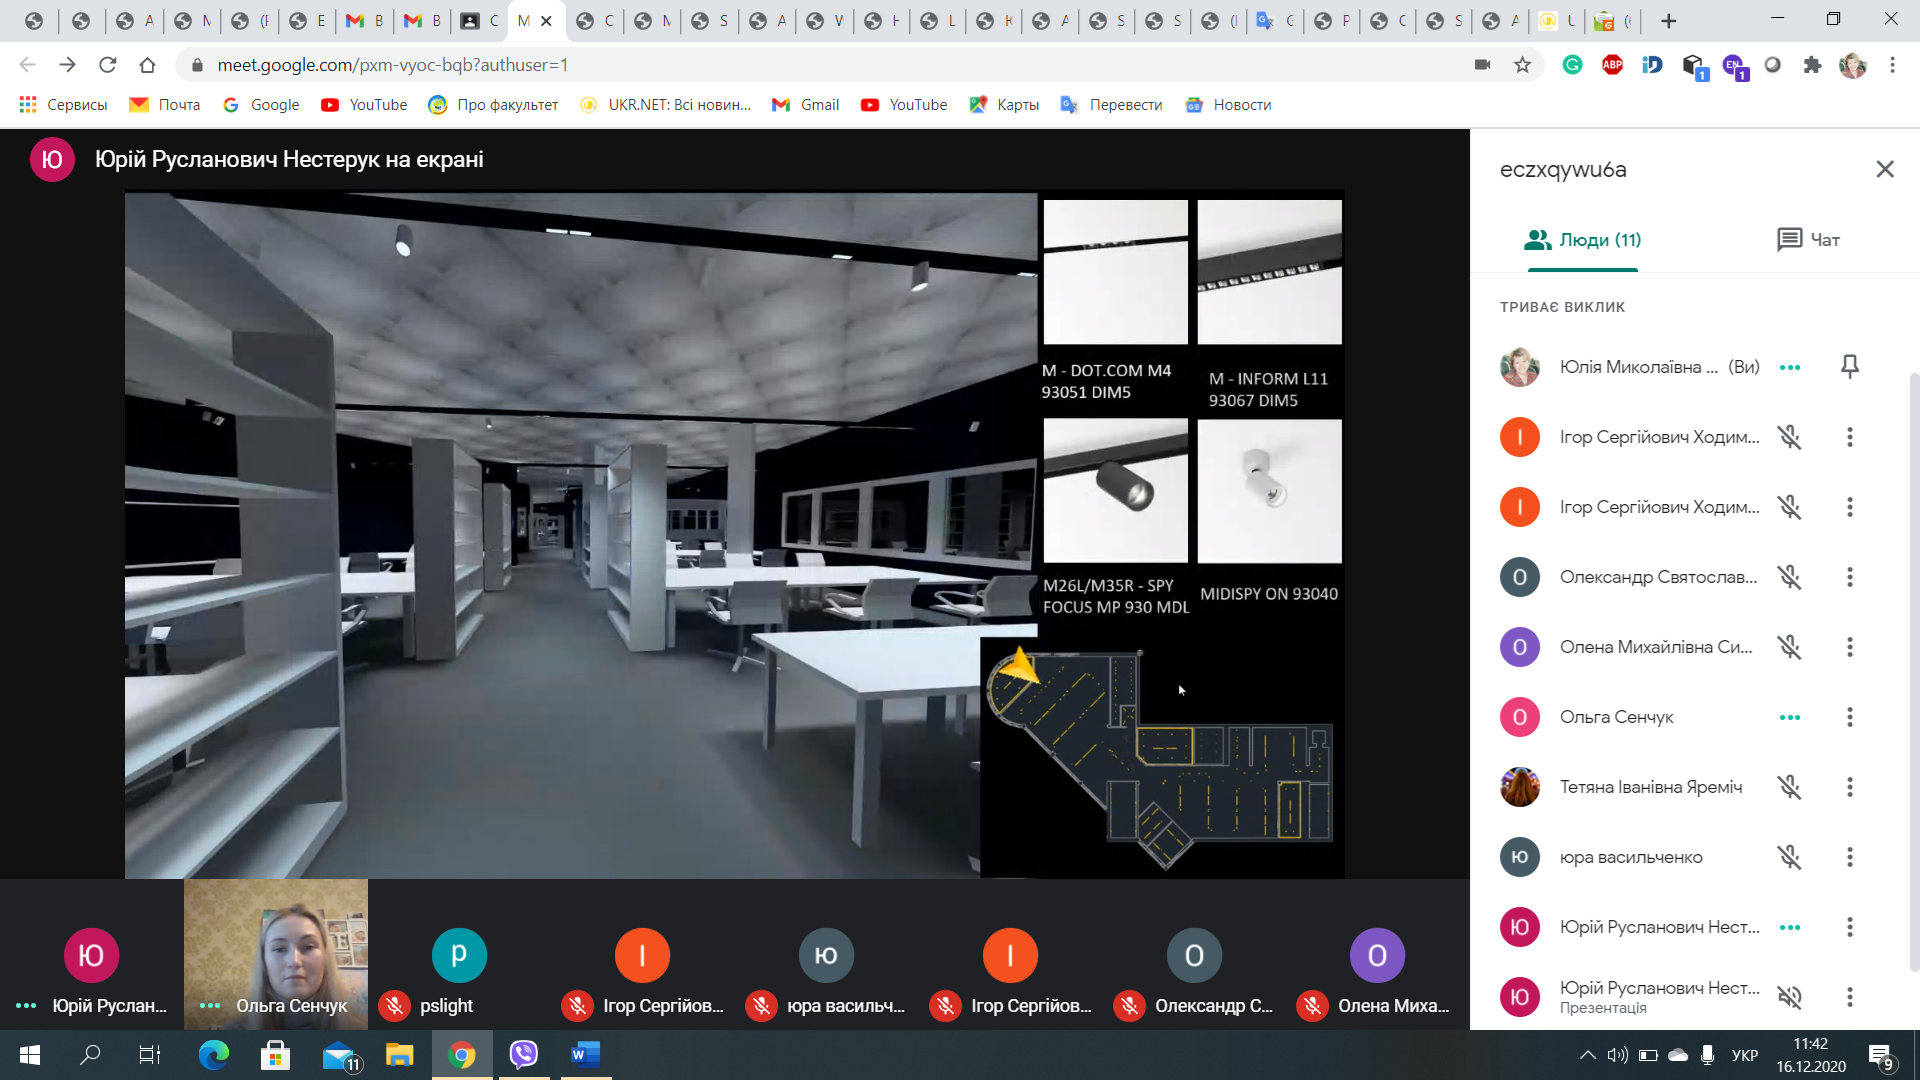Pin Юлія Миколаївна with the pin icon
This screenshot has height=1080, width=1920.
tap(1849, 367)
